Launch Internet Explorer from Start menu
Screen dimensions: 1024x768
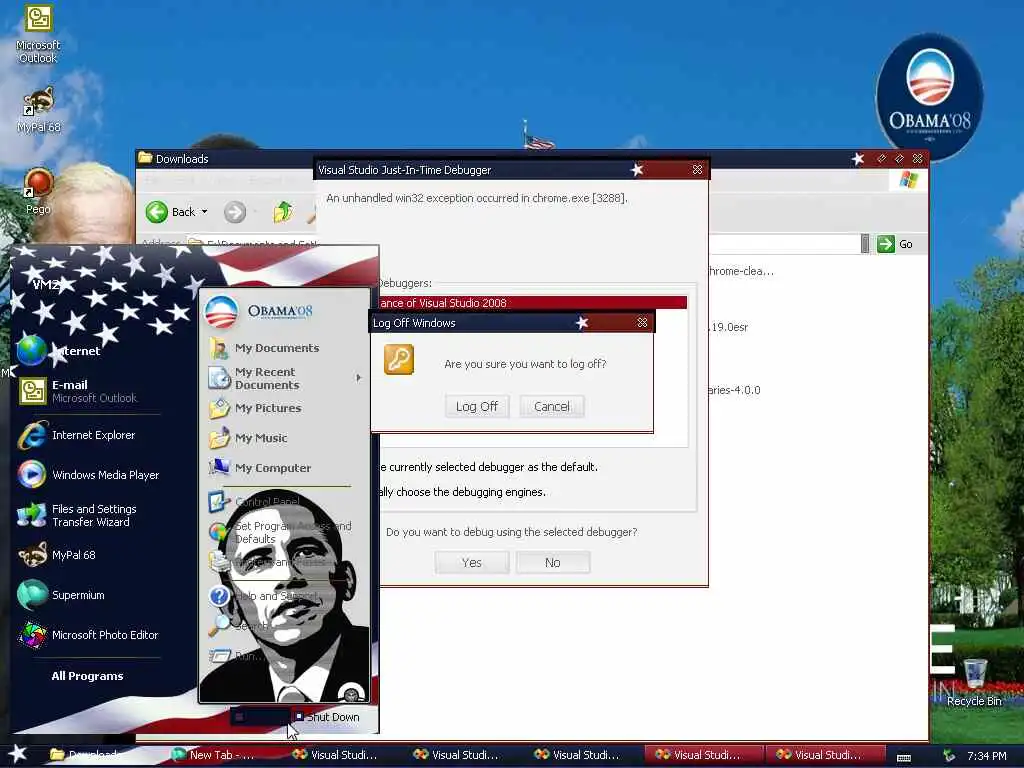point(77,435)
